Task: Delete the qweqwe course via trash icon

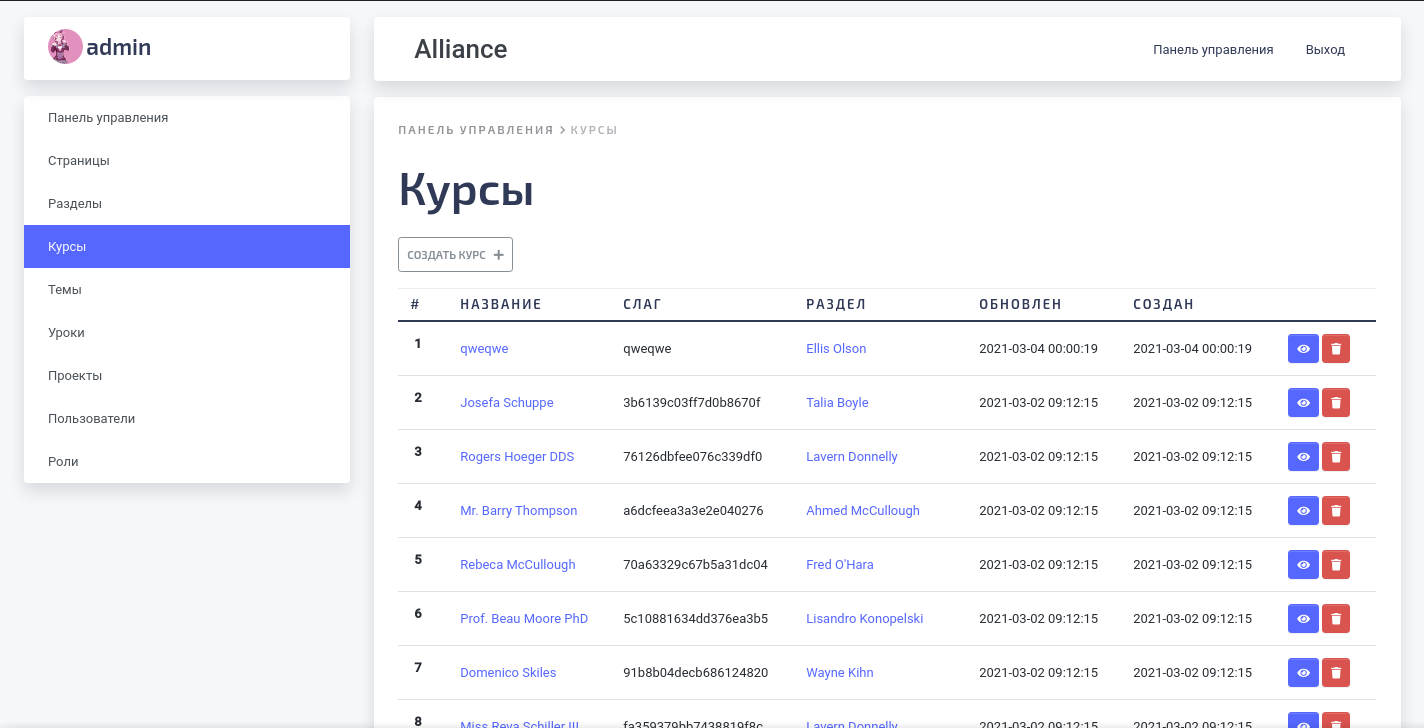Action: tap(1336, 349)
